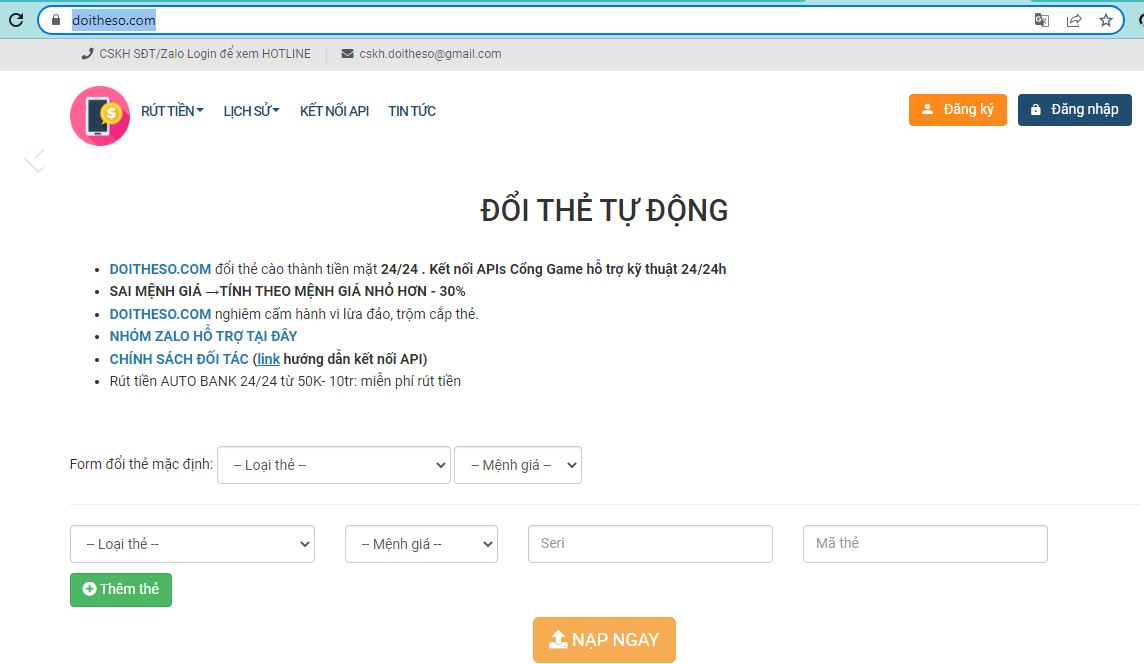Viewport: 1144px width, 664px height.
Task: Open the first DOITHESO.COM link in list
Action: pyautogui.click(x=160, y=269)
